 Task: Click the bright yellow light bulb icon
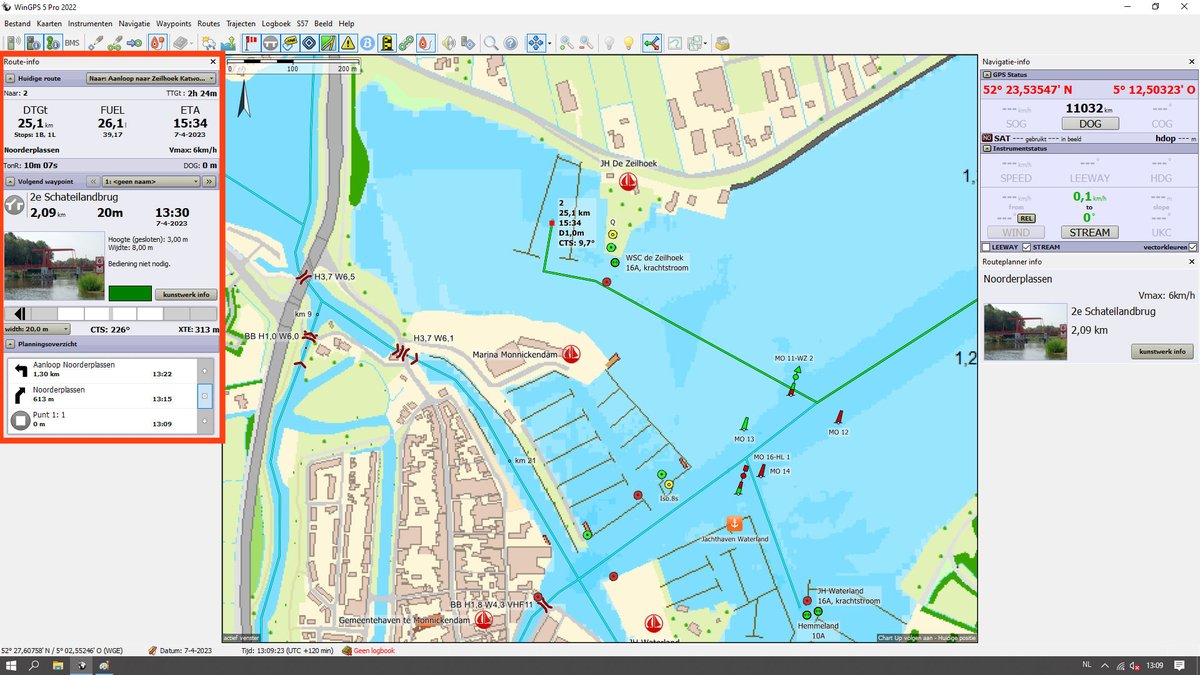click(628, 43)
